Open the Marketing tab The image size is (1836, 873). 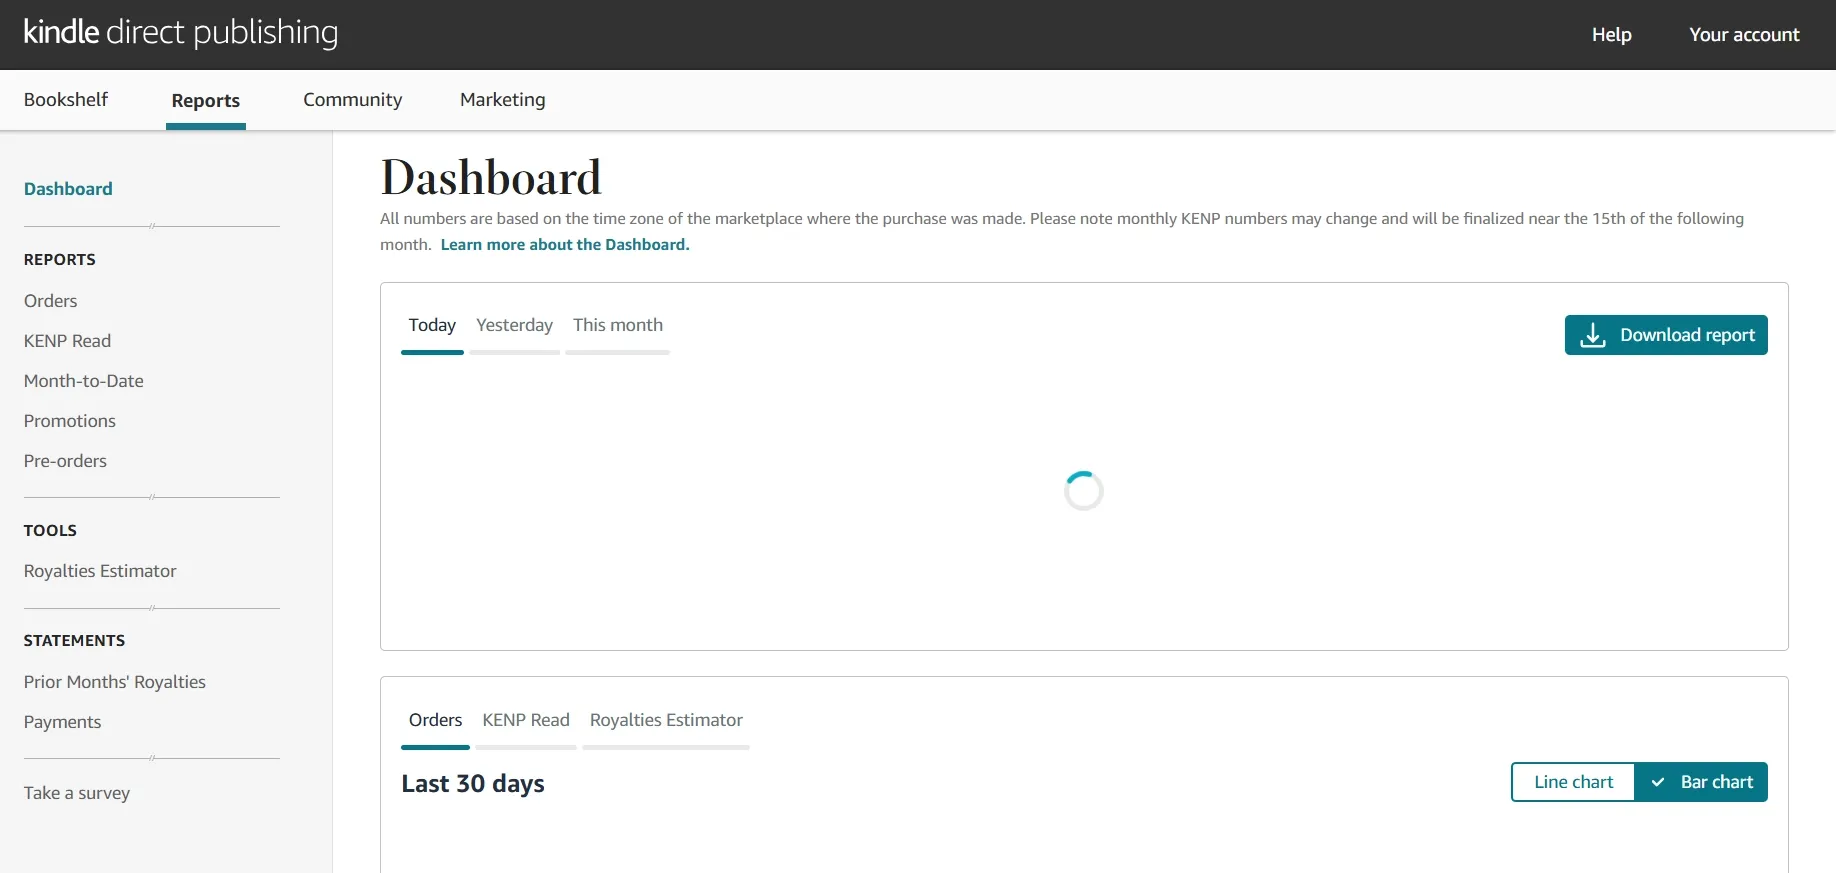click(503, 99)
